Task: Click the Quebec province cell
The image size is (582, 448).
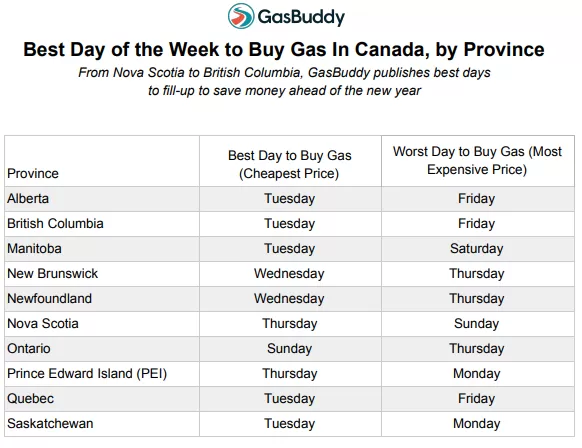Action: [x=102, y=399]
